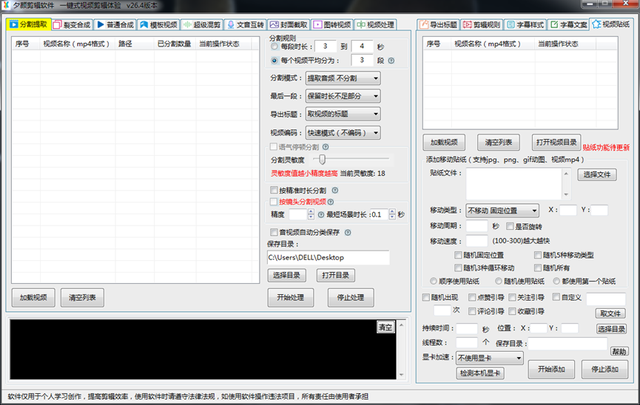
Task: Open the 显卡加速 dropdown
Action: coord(489,358)
